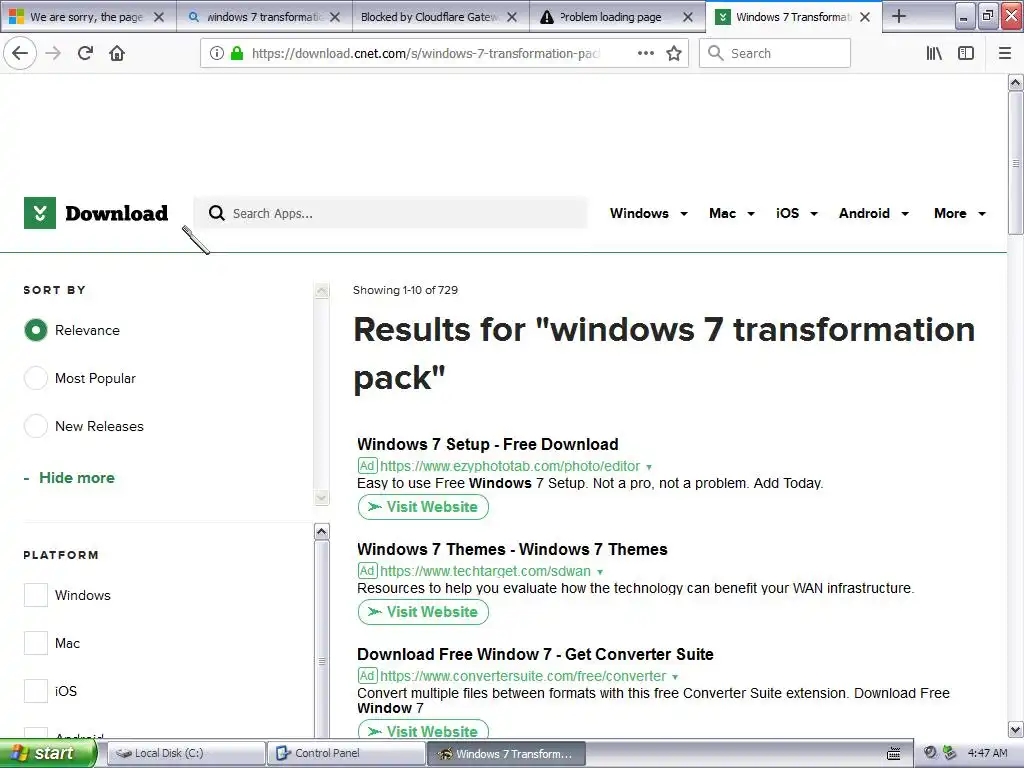
Task: Show site information via the info icon
Action: pos(217,53)
